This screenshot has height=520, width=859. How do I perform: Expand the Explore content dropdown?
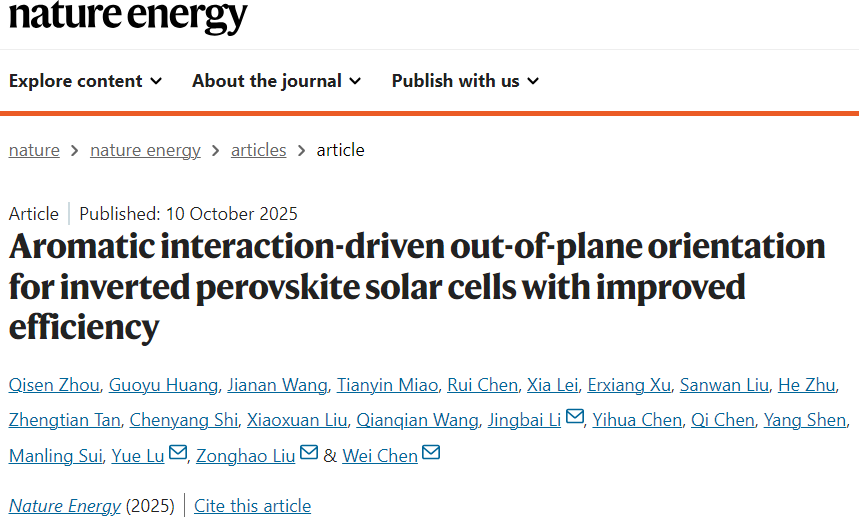pos(85,81)
